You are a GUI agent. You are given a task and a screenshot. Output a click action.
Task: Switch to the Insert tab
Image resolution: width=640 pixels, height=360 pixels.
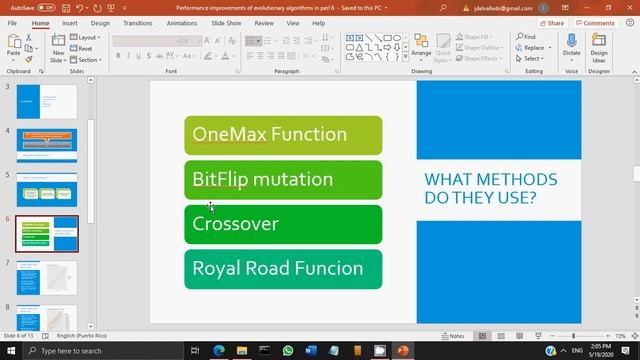[x=70, y=23]
